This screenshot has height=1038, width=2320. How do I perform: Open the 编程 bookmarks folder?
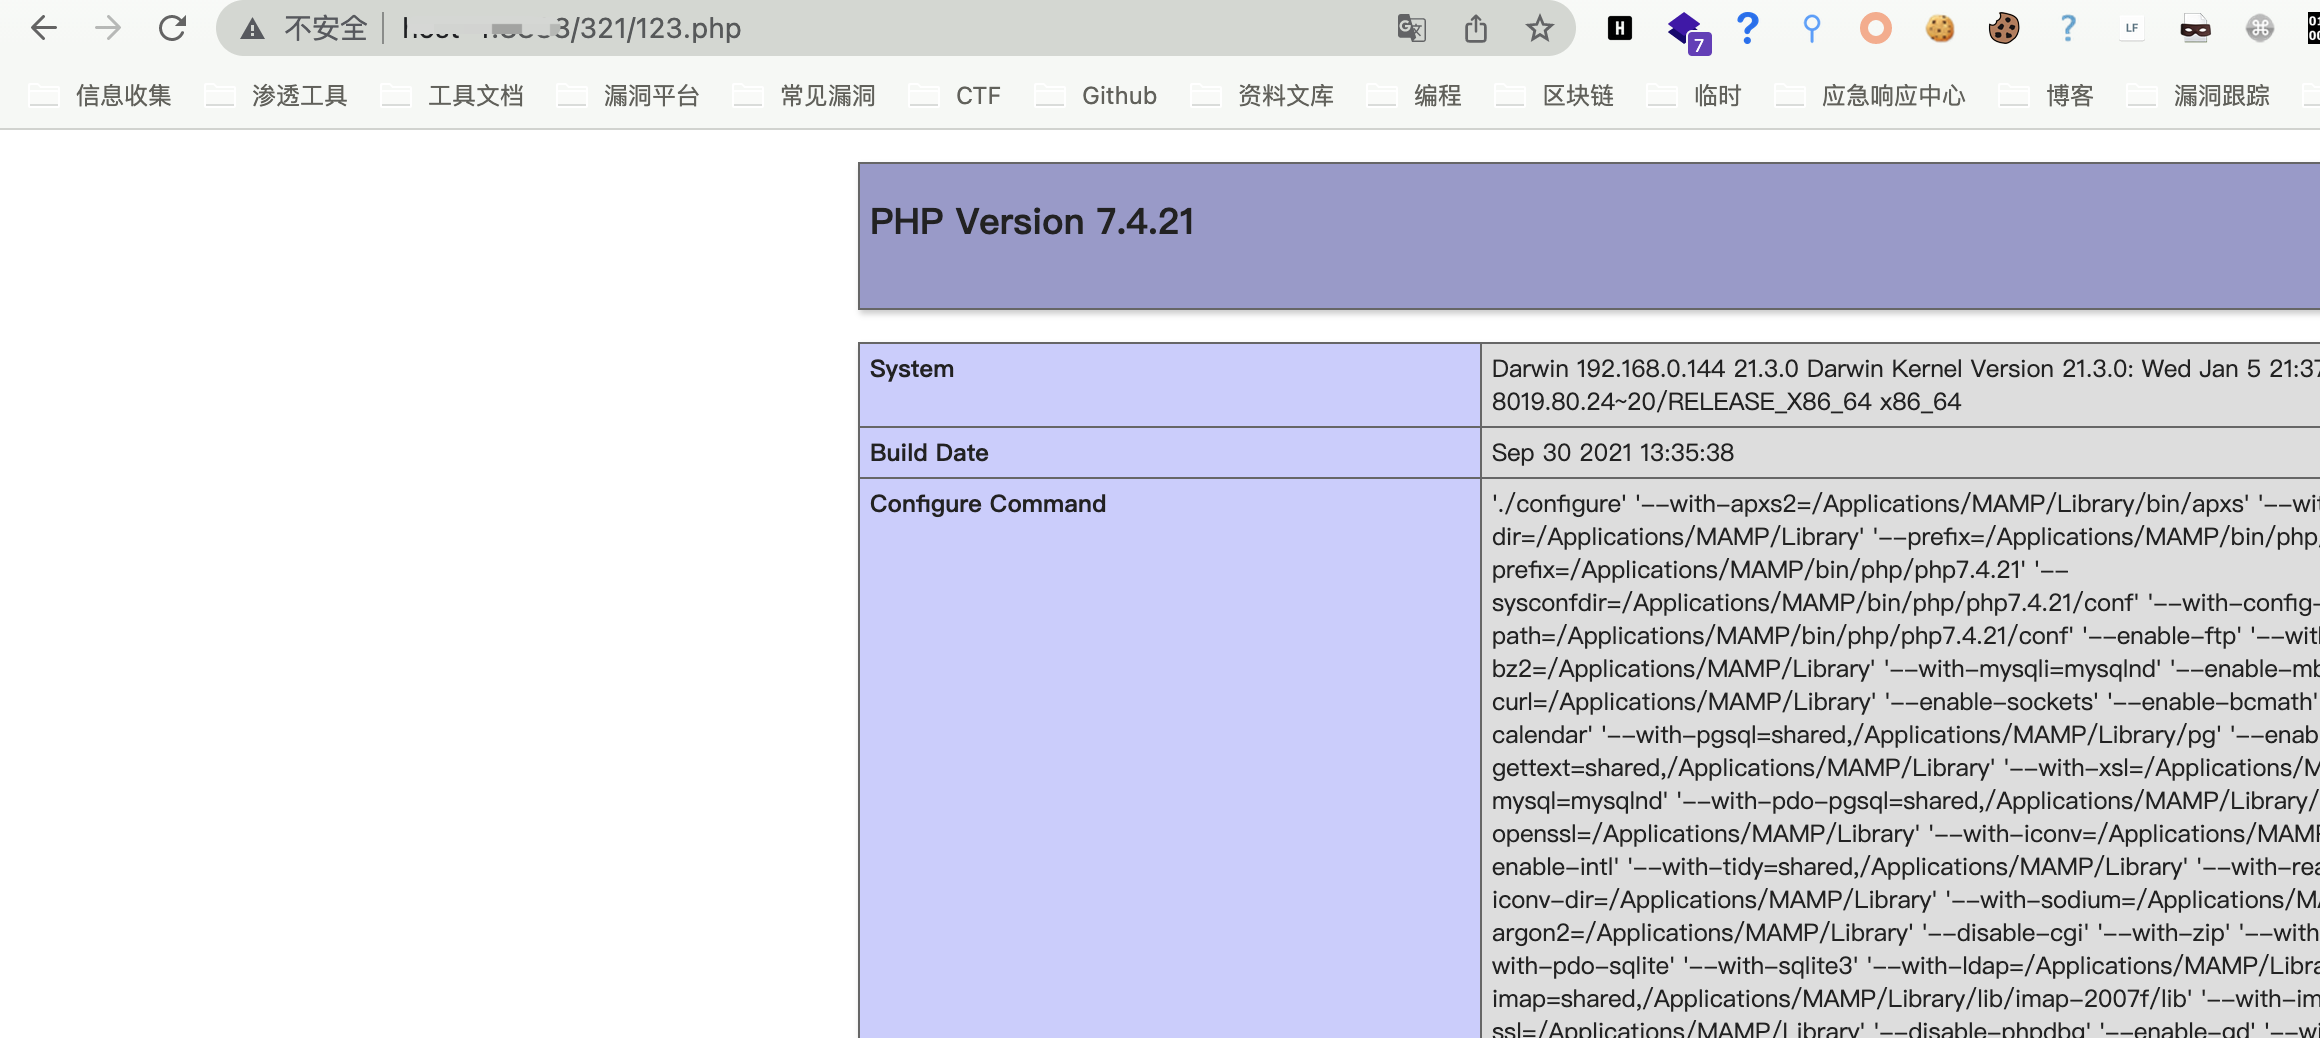(1415, 95)
